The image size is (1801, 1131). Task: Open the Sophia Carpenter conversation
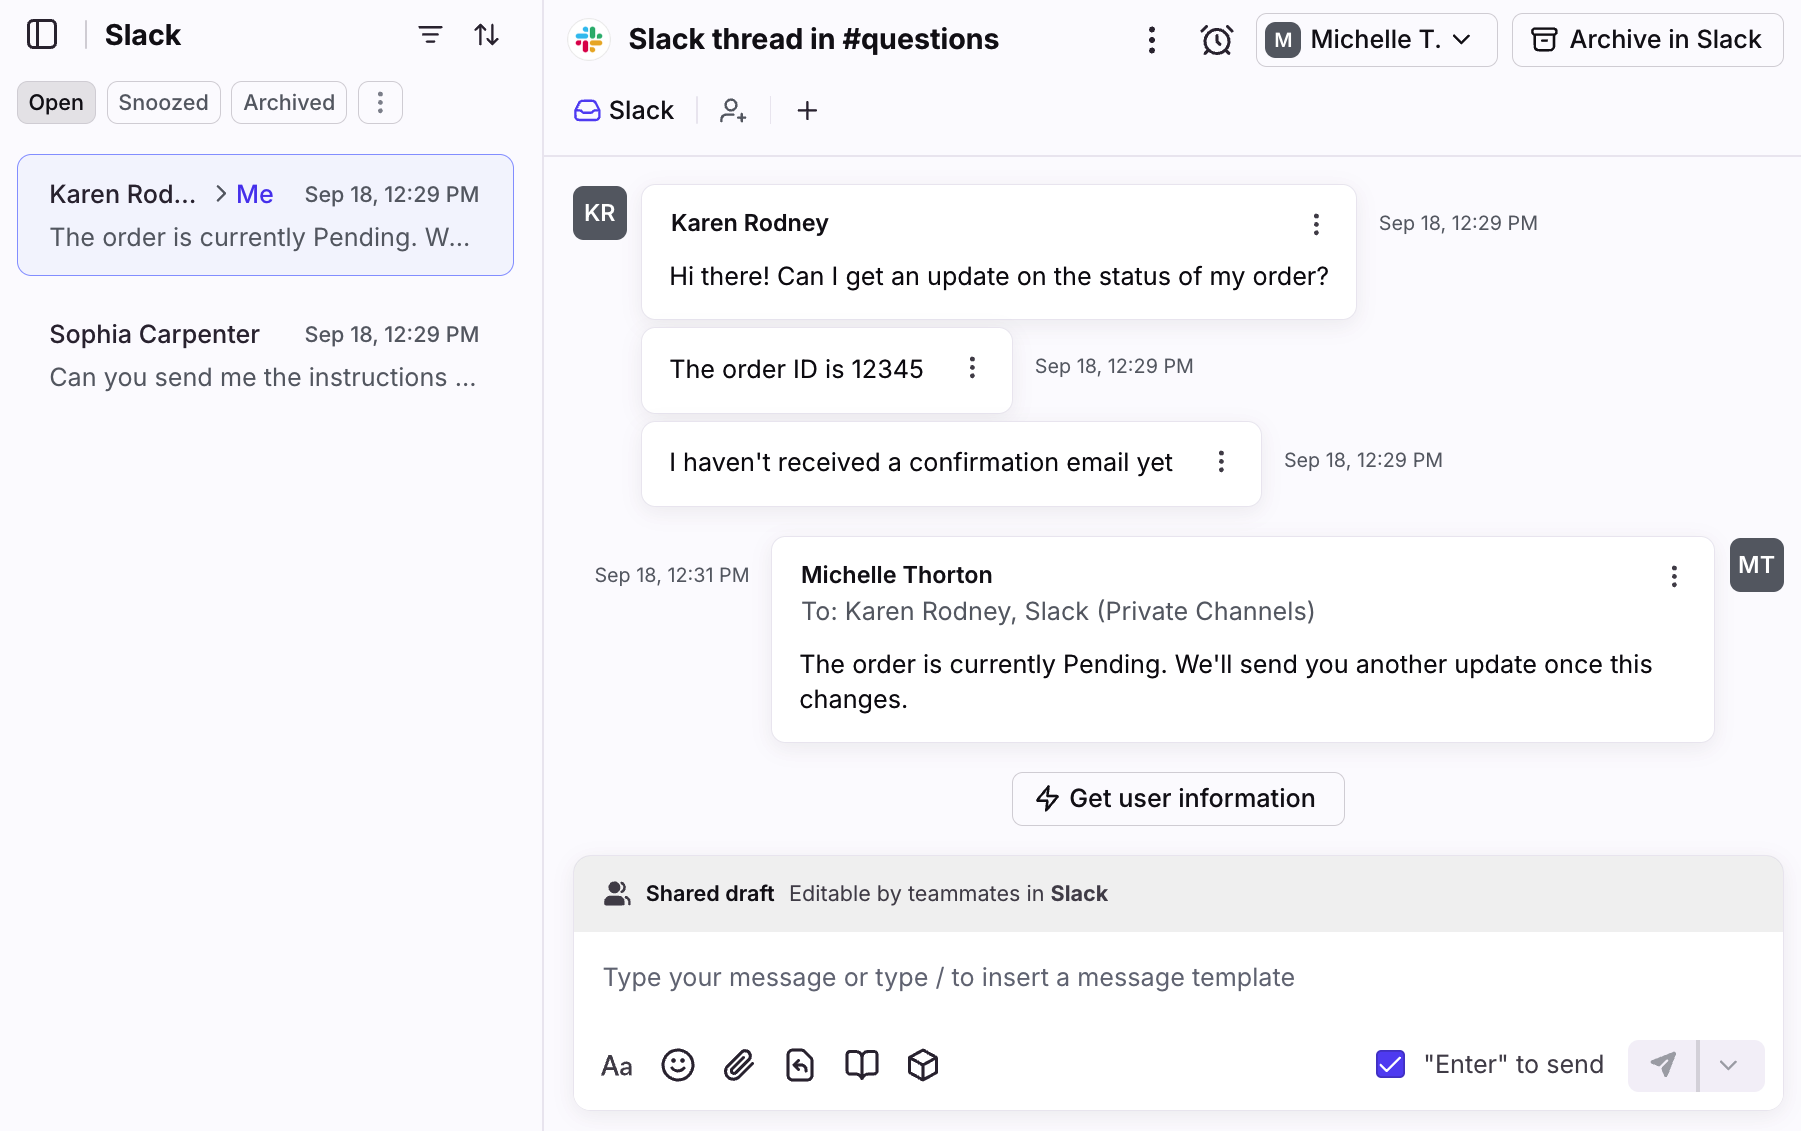point(265,356)
